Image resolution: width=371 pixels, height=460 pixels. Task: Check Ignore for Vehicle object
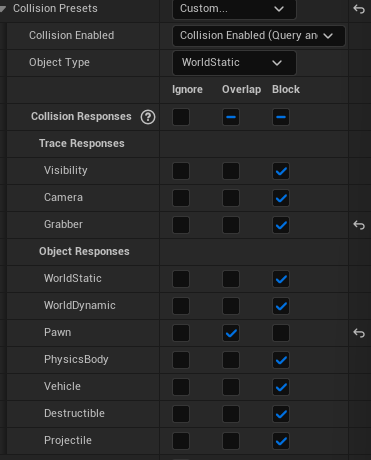(x=181, y=387)
